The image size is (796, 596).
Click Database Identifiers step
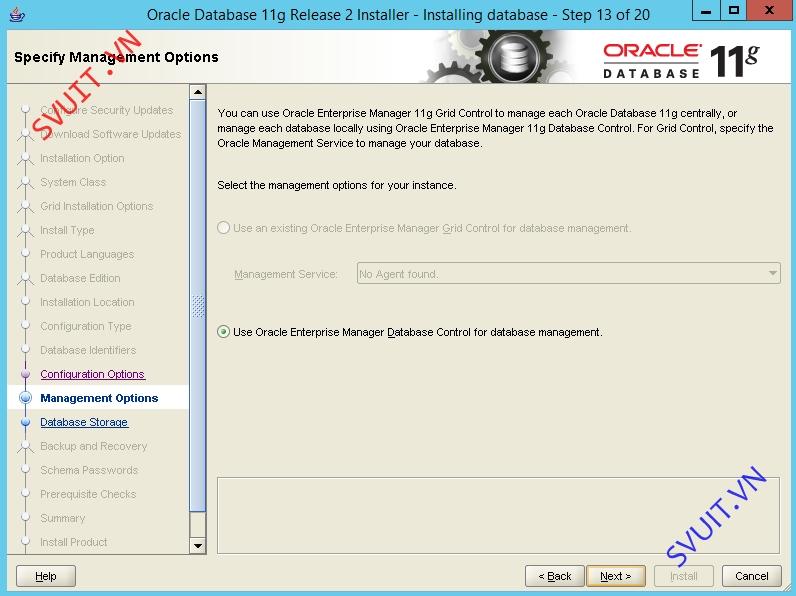88,350
